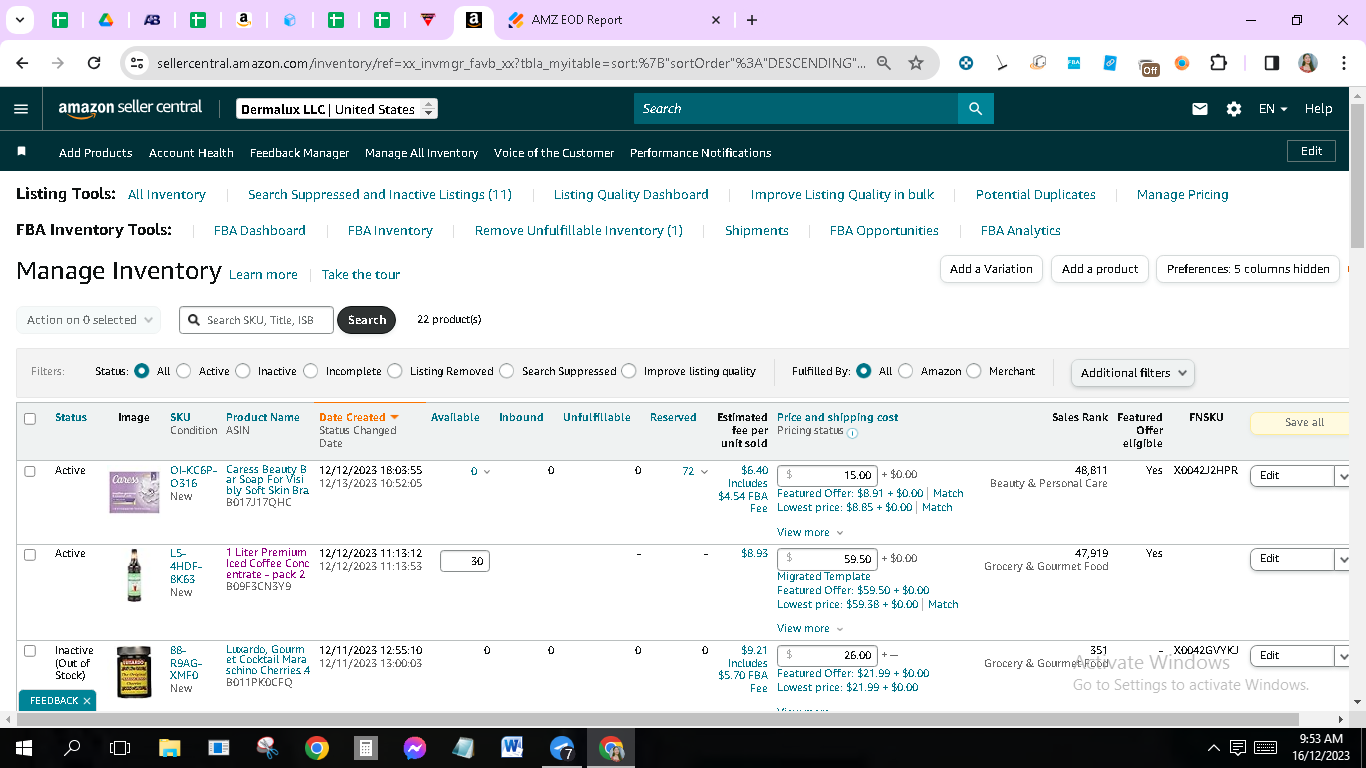1366x768 pixels.
Task: Expand Reserved 72 details for Caress soap
Action: [694, 471]
